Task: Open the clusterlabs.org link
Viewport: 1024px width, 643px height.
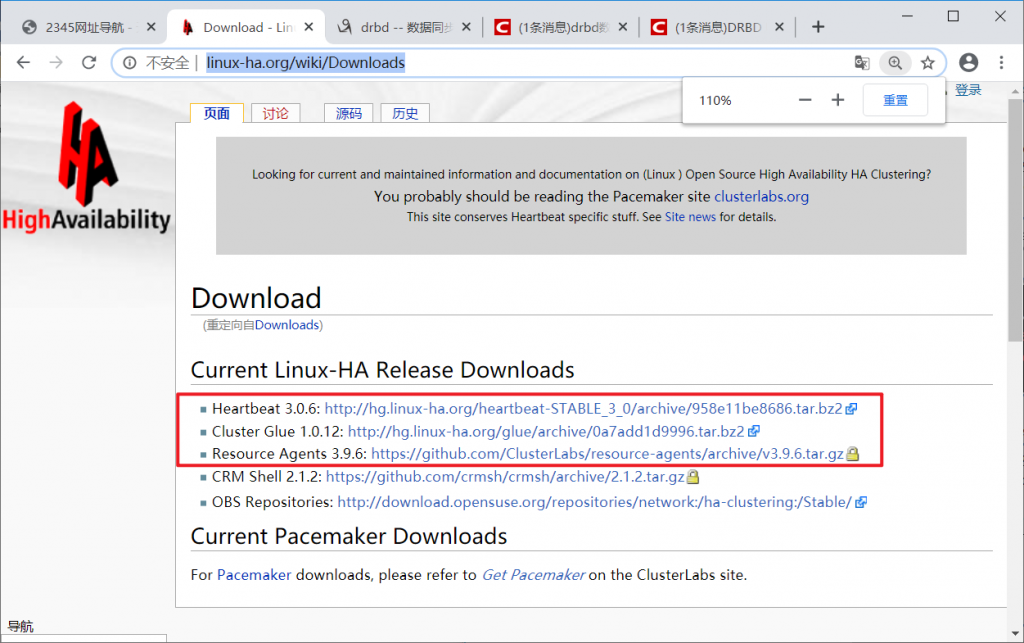Action: [x=761, y=197]
